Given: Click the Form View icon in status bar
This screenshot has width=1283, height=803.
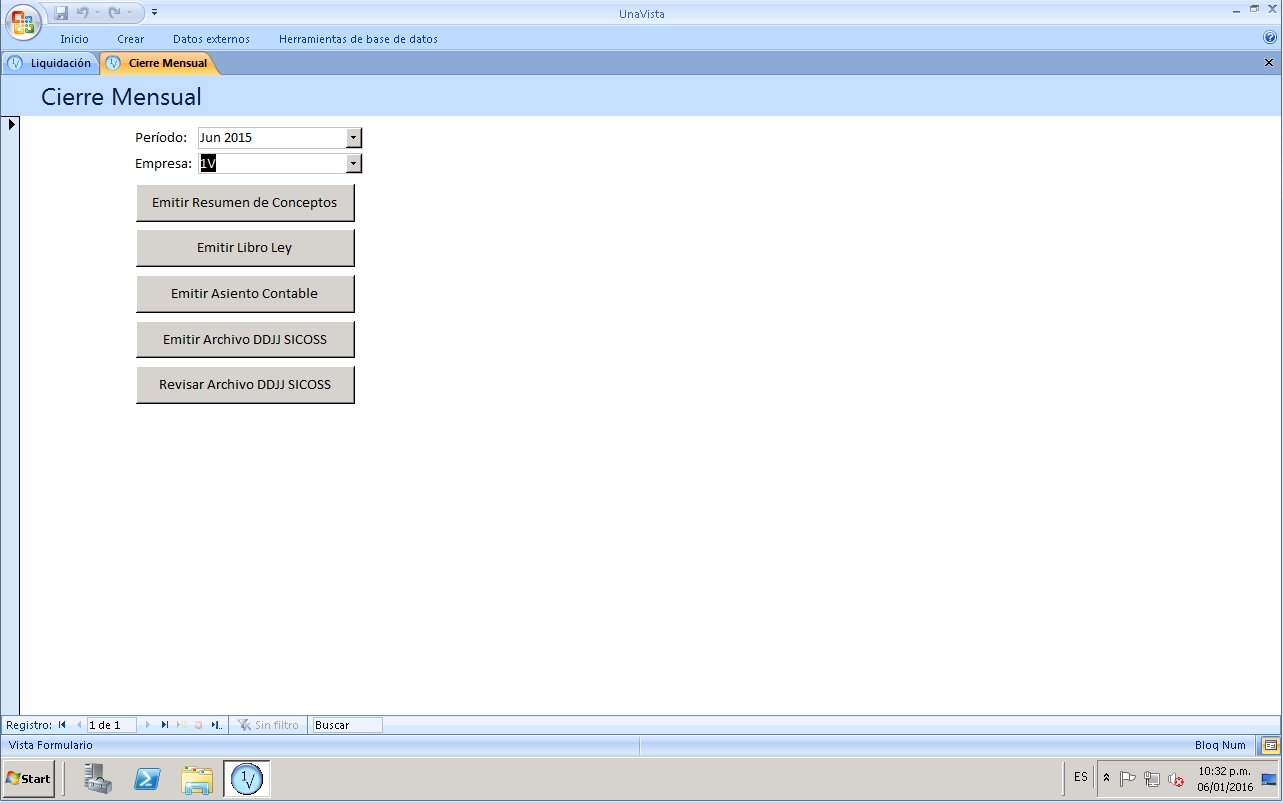Looking at the screenshot, I should click(x=1270, y=745).
